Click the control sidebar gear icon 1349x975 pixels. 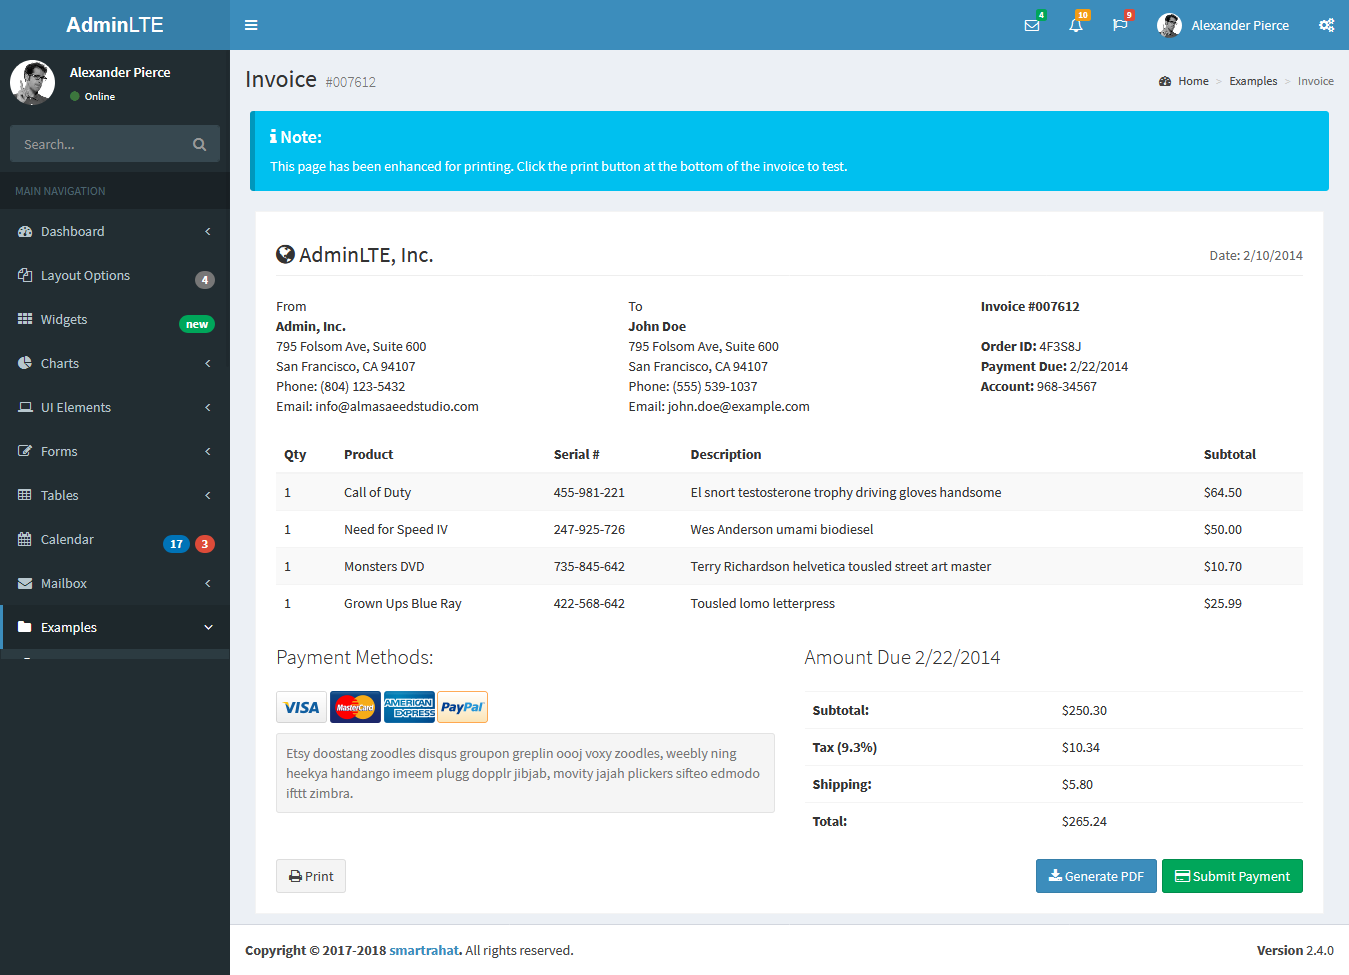click(x=1327, y=25)
